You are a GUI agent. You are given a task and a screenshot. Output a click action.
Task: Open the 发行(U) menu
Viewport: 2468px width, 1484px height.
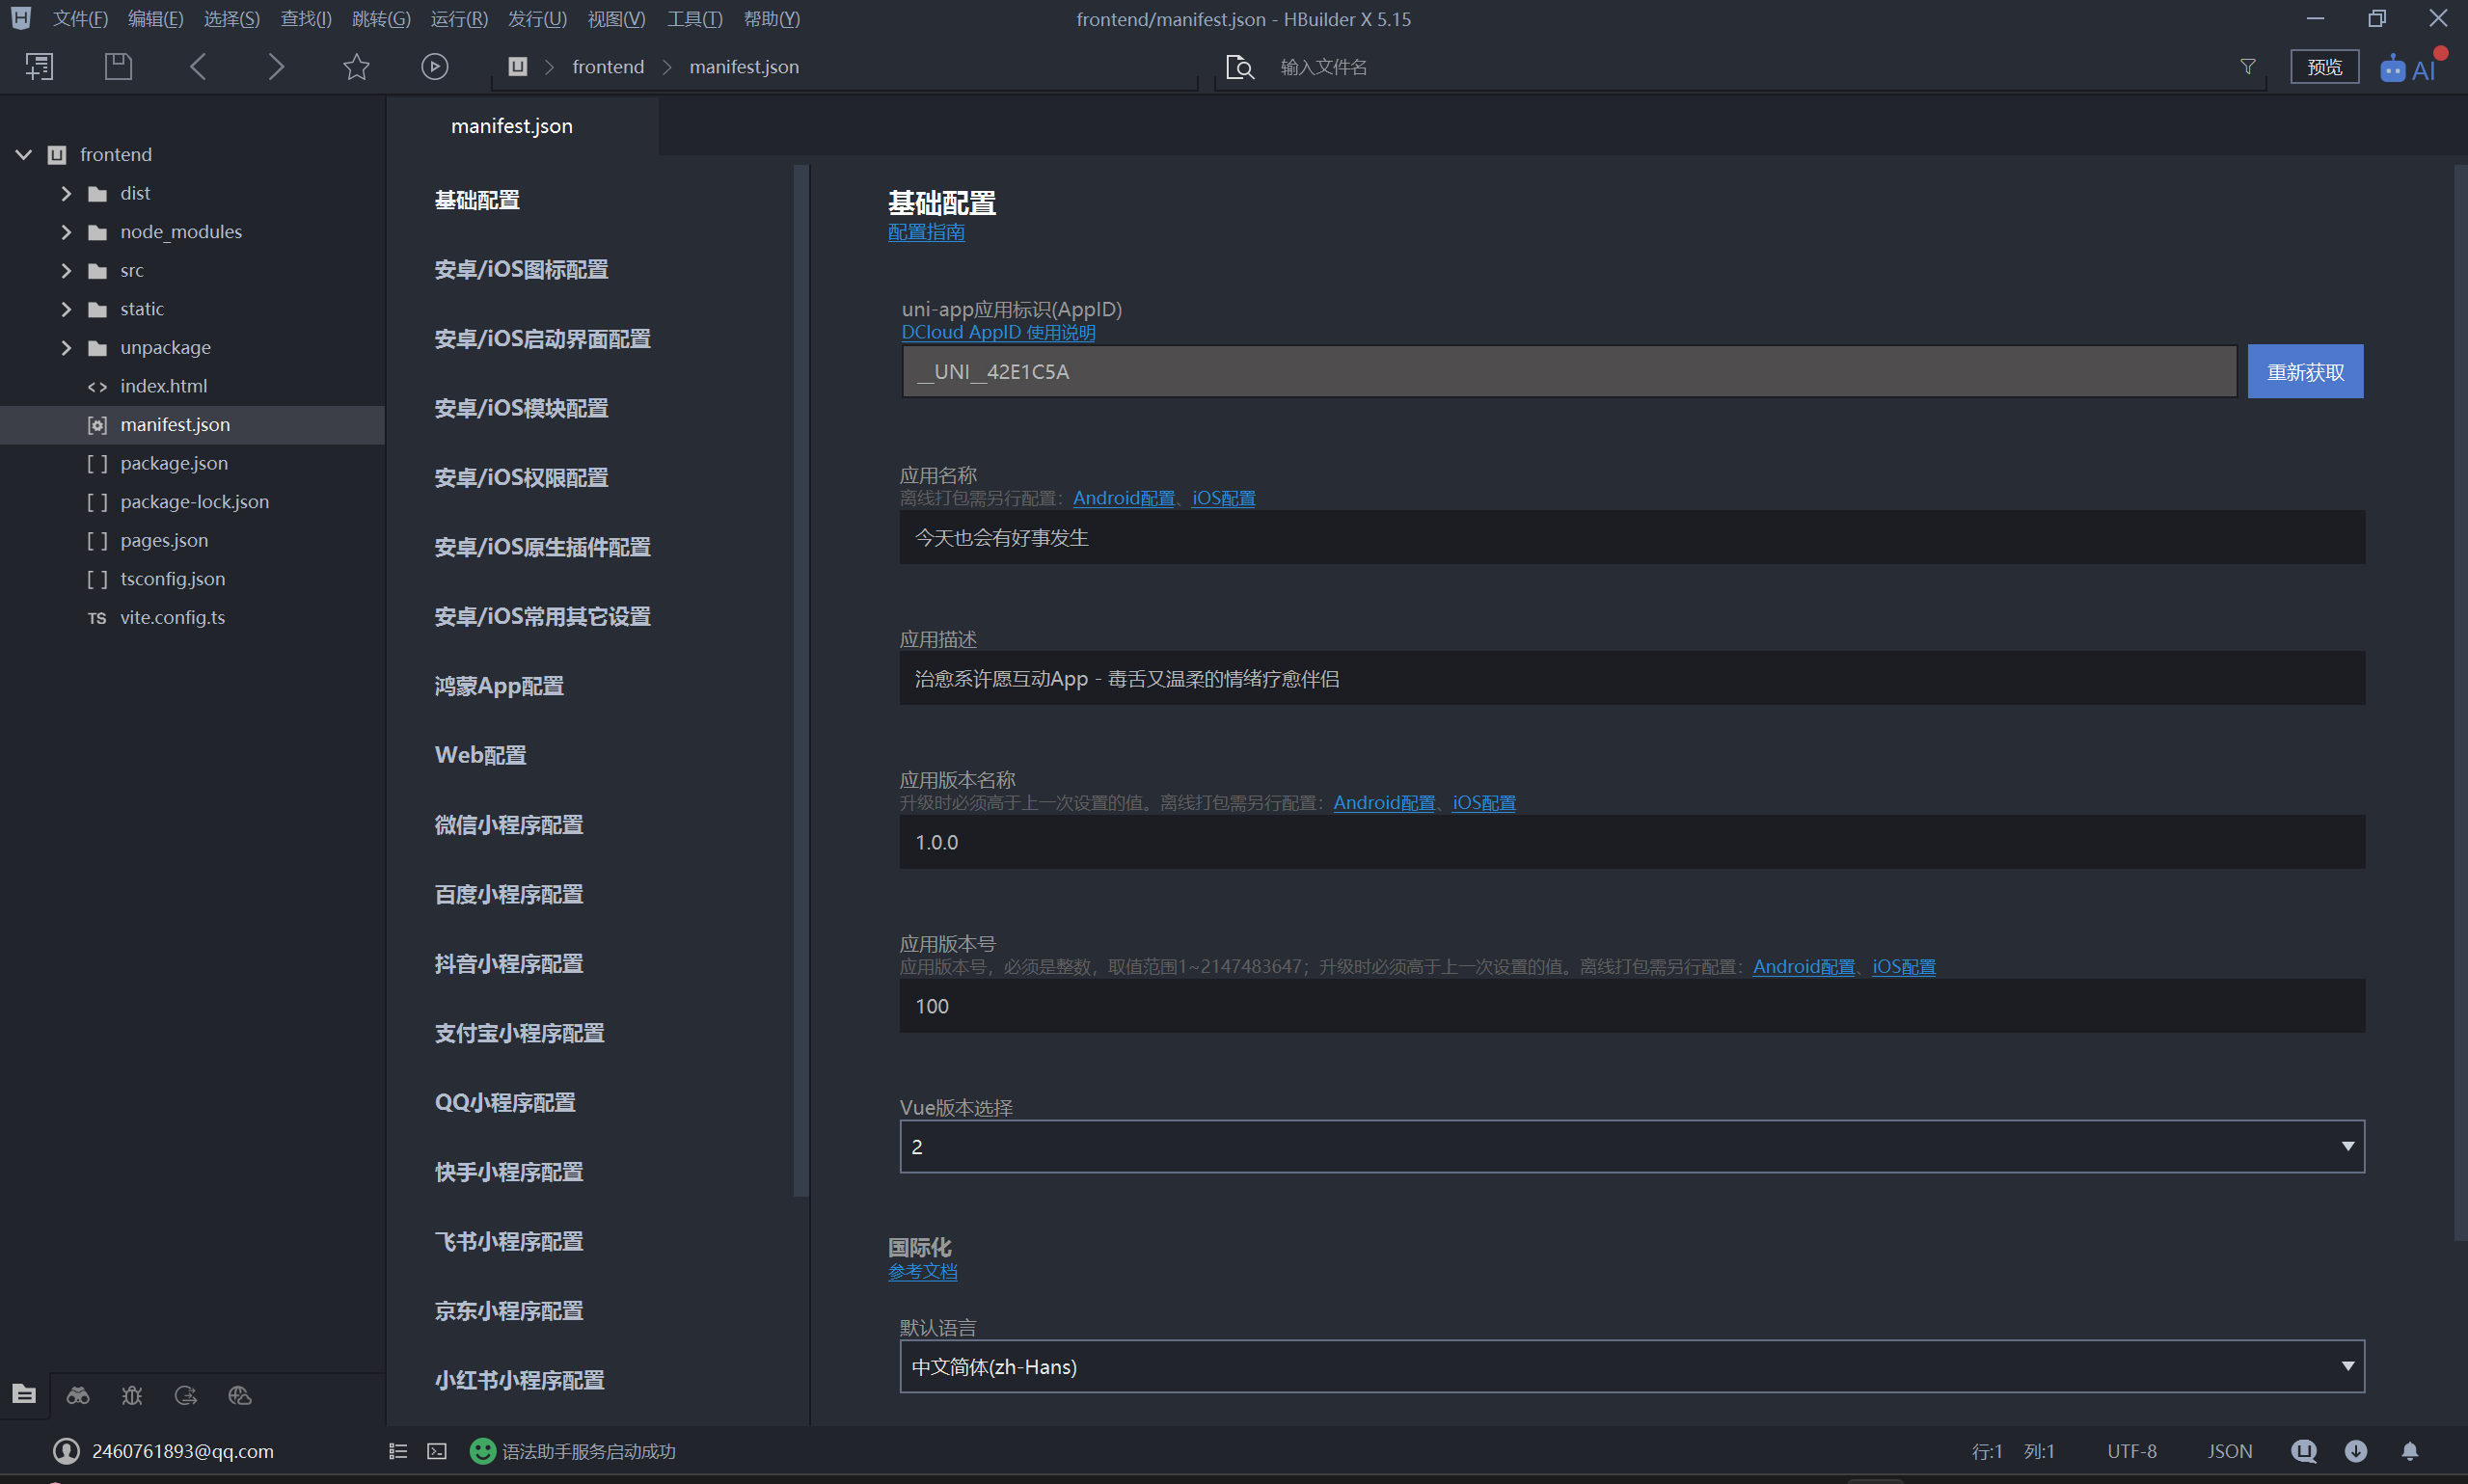click(537, 19)
